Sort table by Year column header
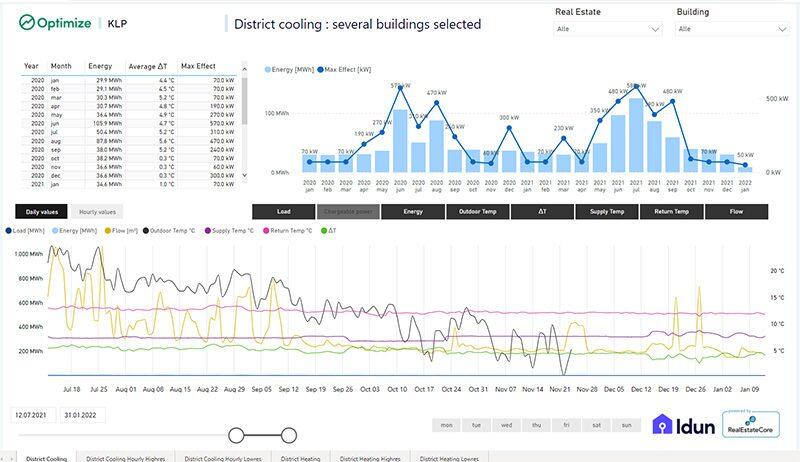 tap(31, 66)
